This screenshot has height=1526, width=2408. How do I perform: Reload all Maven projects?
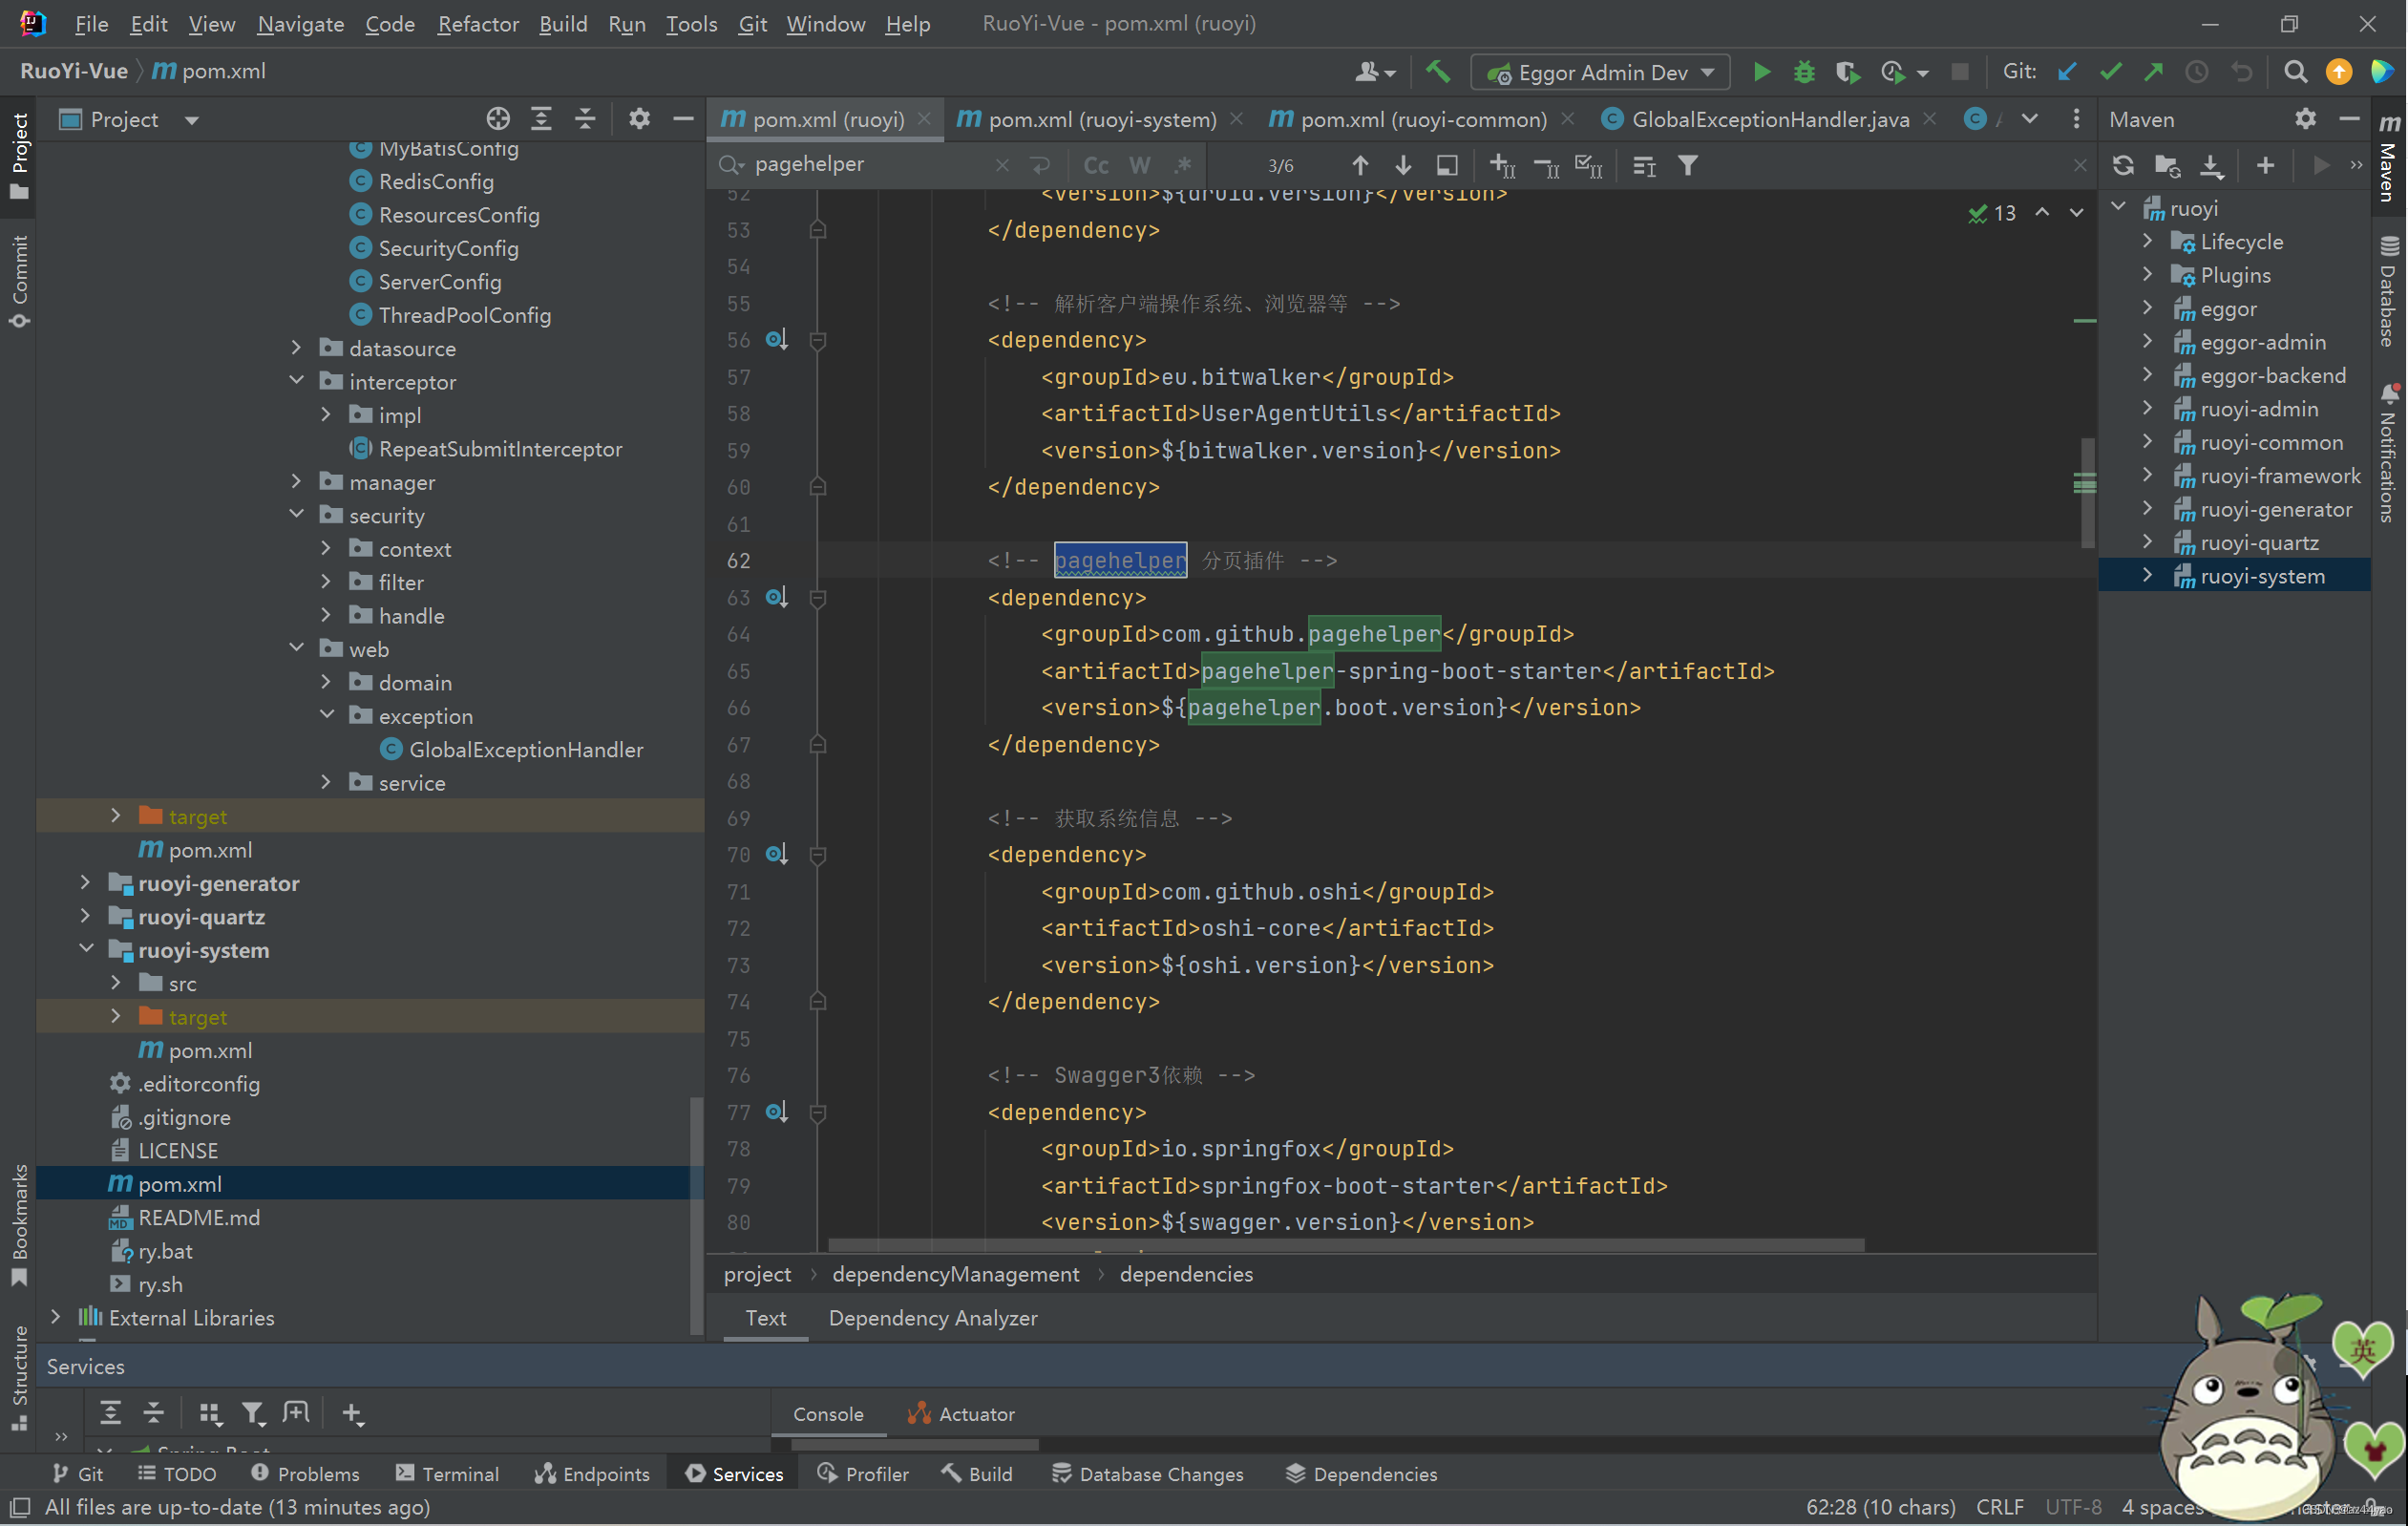(x=2123, y=166)
